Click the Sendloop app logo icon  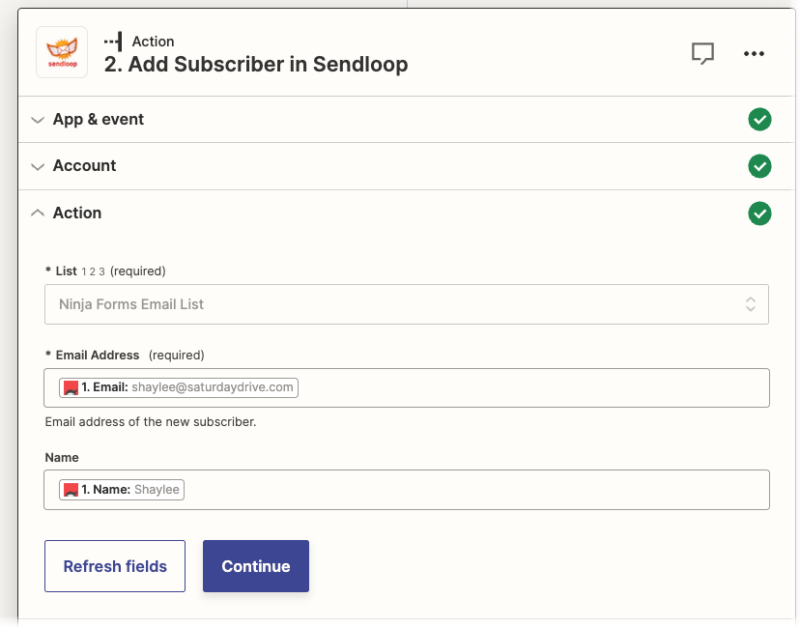(x=59, y=53)
